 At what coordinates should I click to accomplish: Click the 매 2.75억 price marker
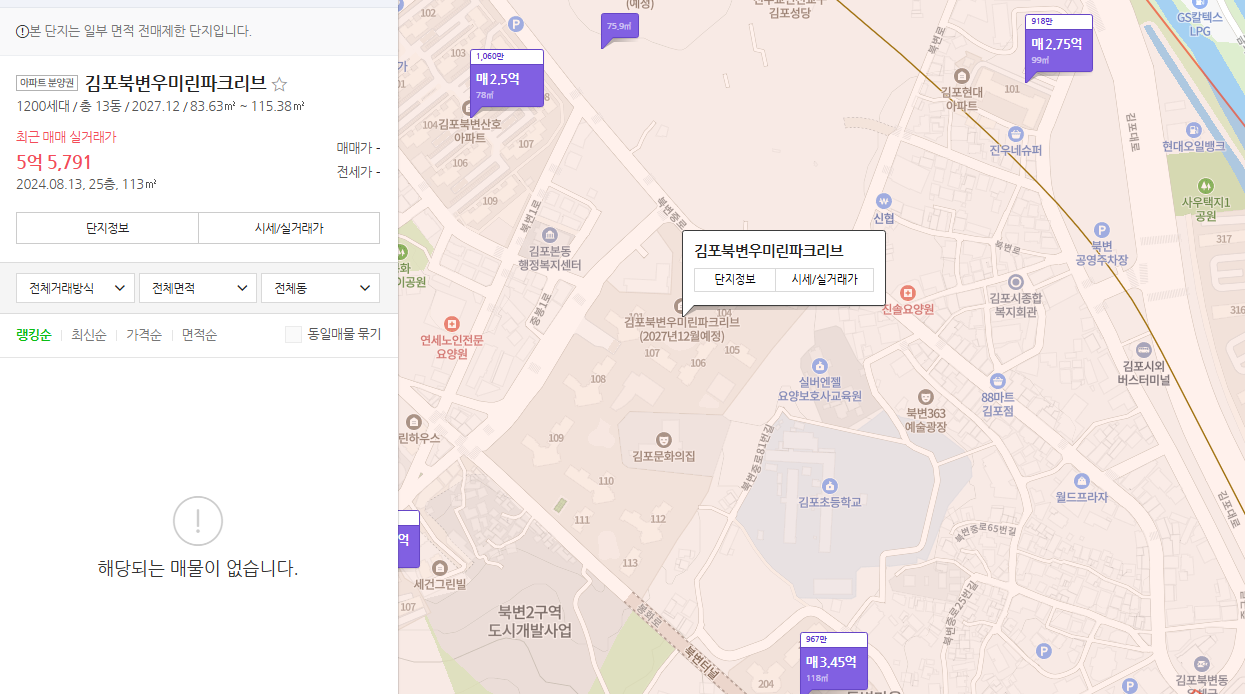(1058, 44)
